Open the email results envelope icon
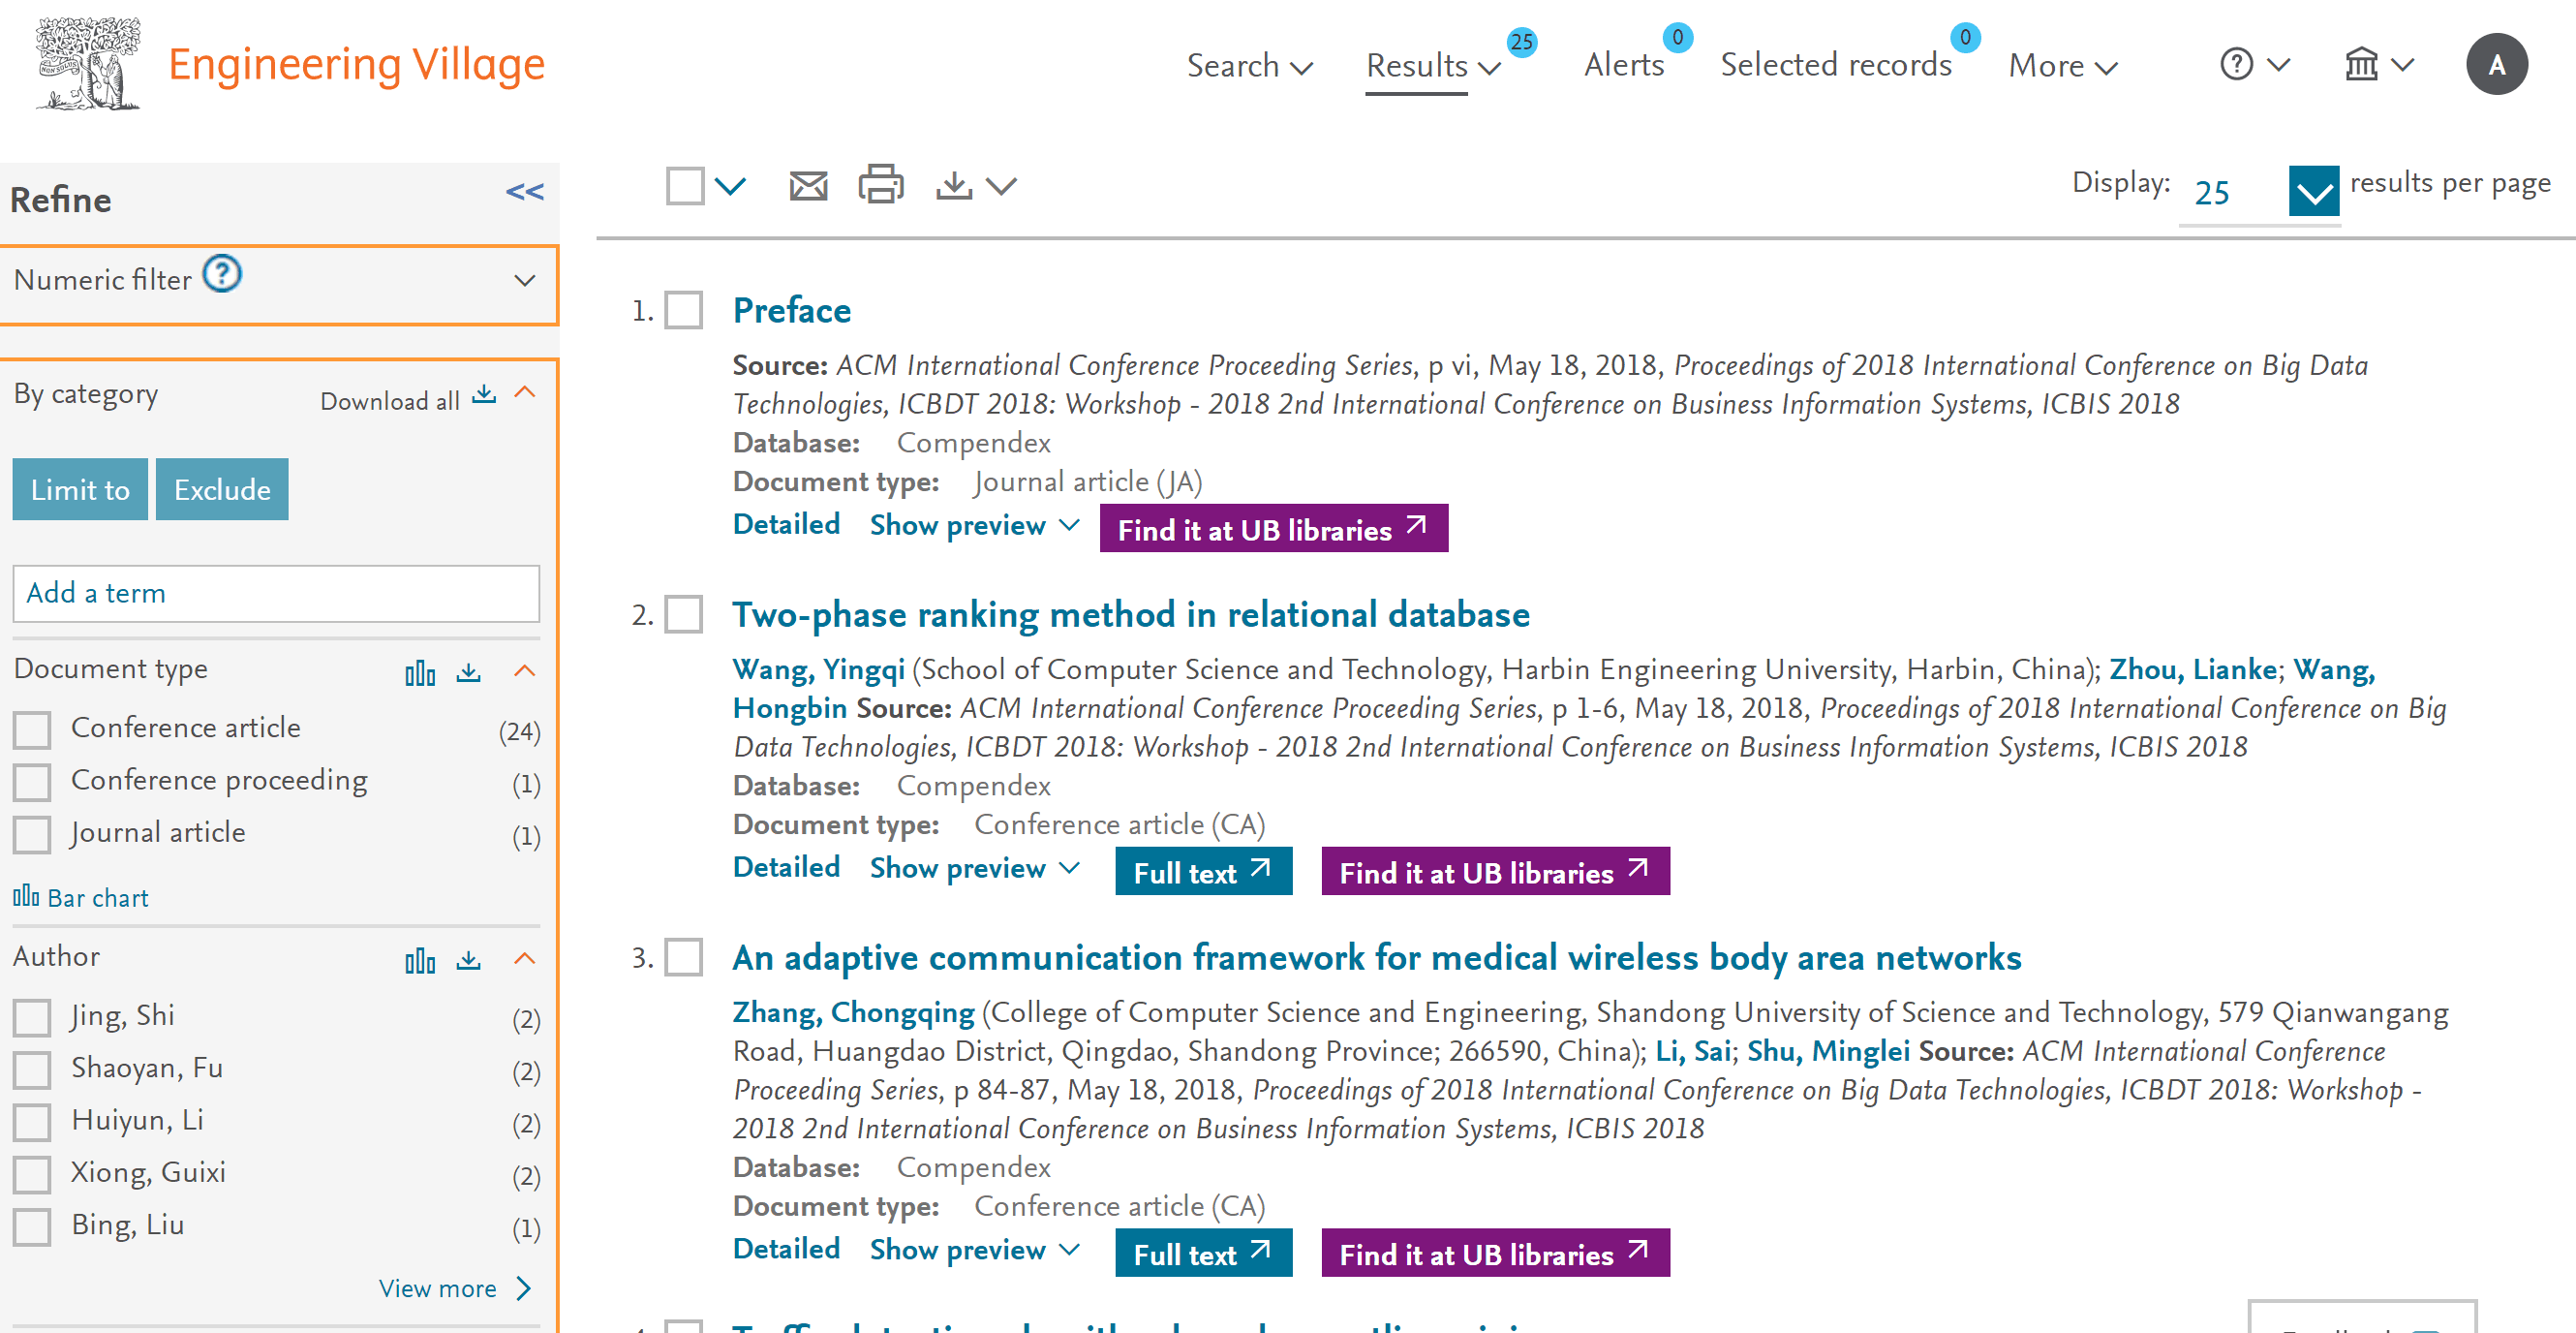Screen dimensions: 2576x1333 click(x=808, y=186)
